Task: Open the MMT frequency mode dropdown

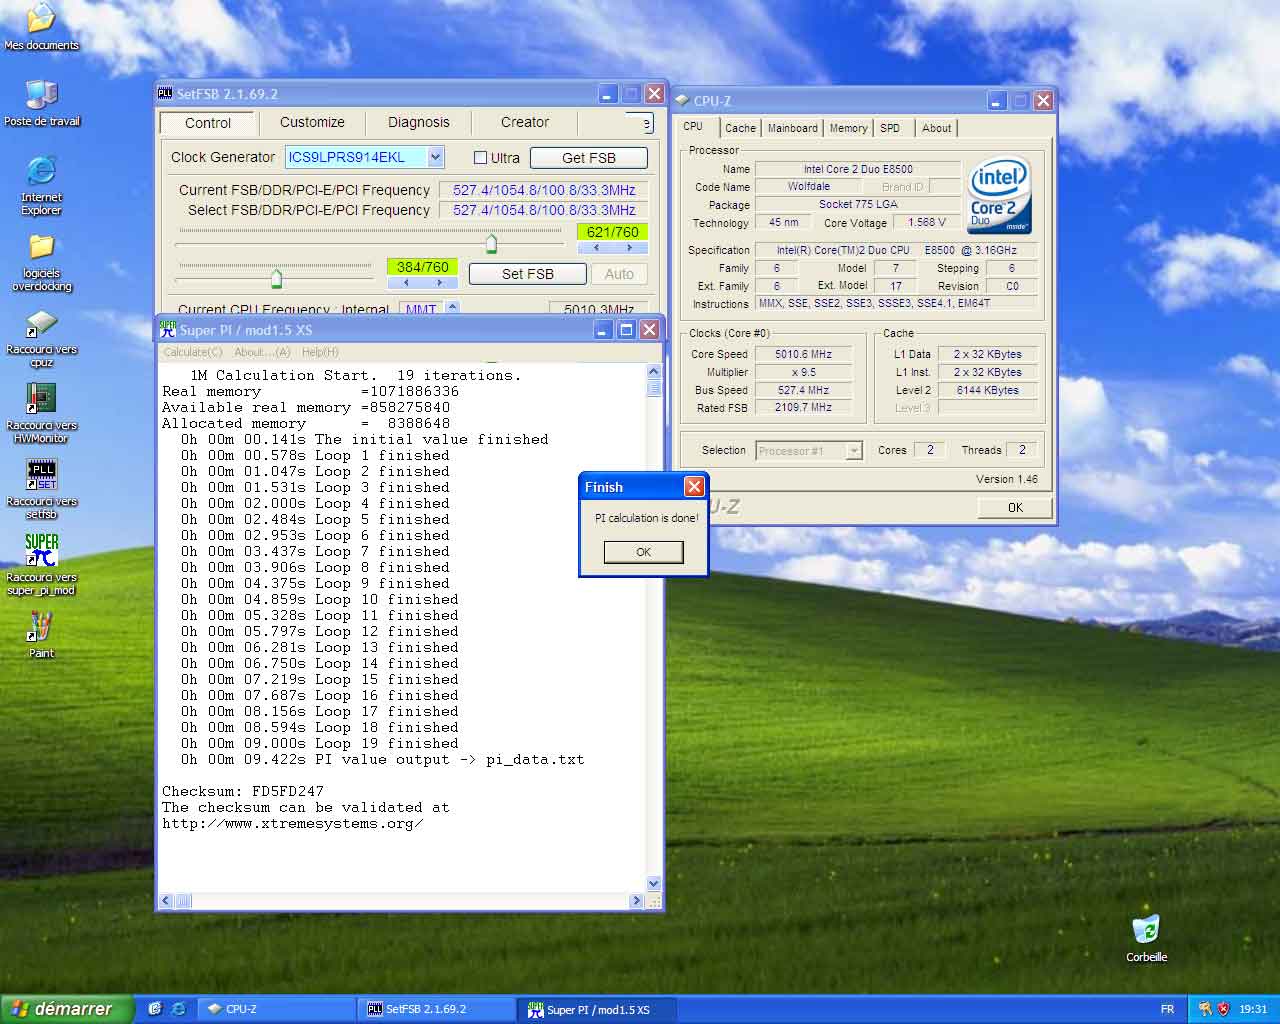Action: coord(452,308)
